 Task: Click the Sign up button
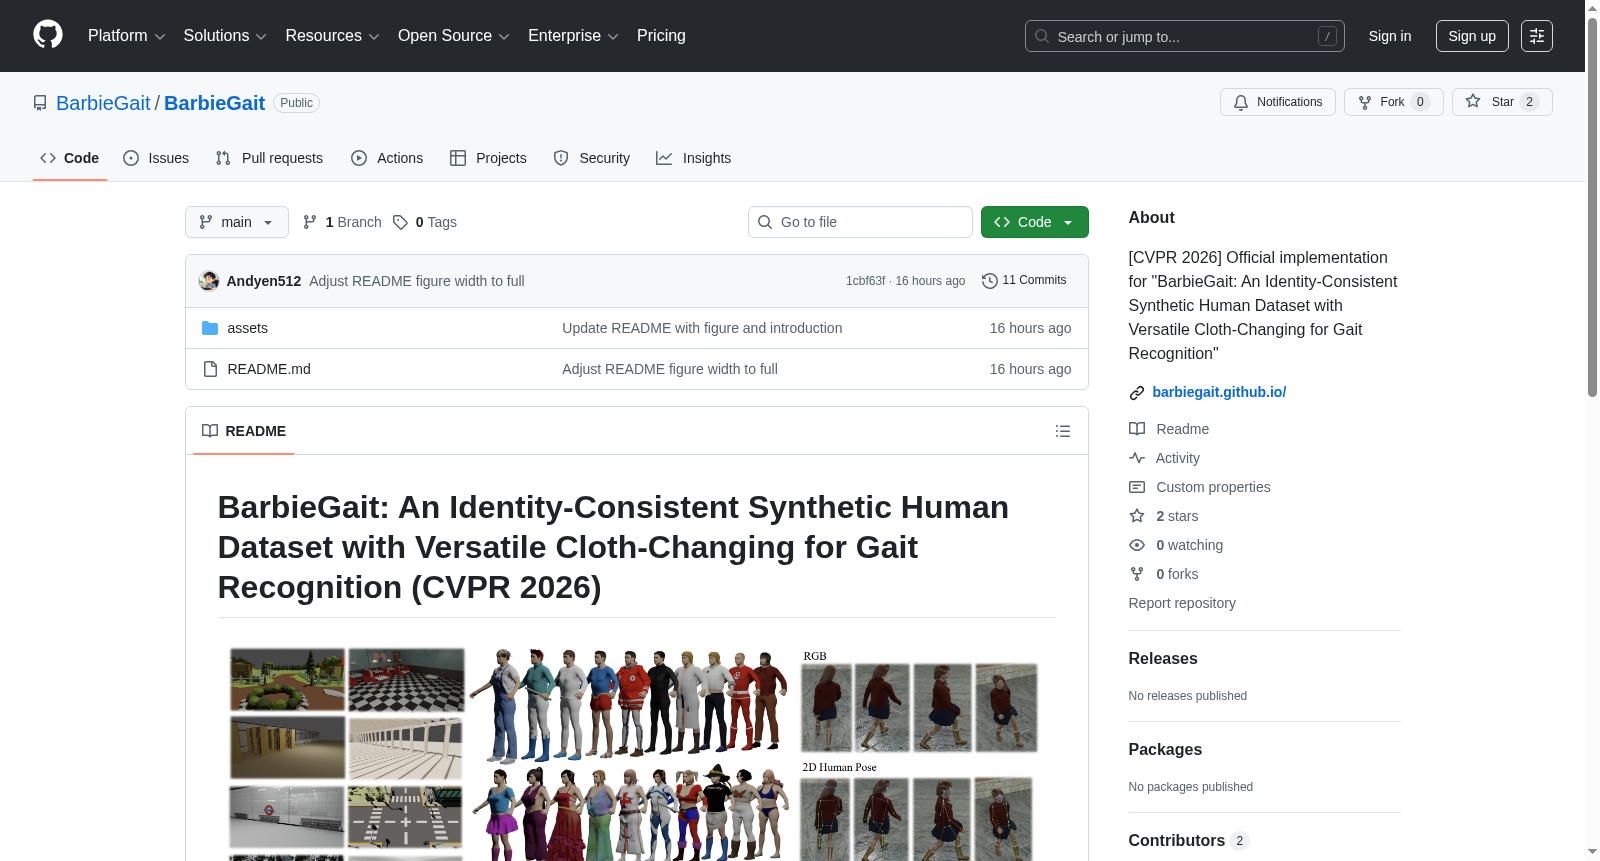click(x=1472, y=36)
